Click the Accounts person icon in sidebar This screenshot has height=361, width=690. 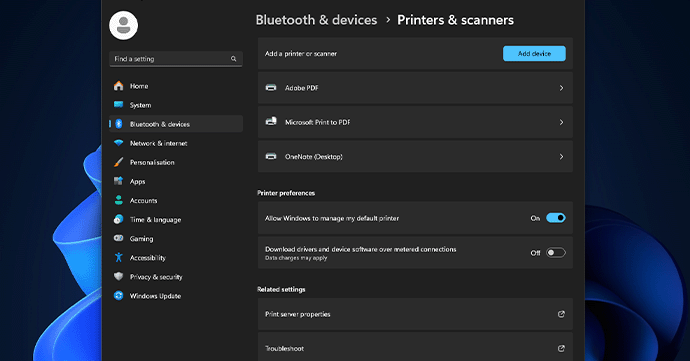[118, 200]
